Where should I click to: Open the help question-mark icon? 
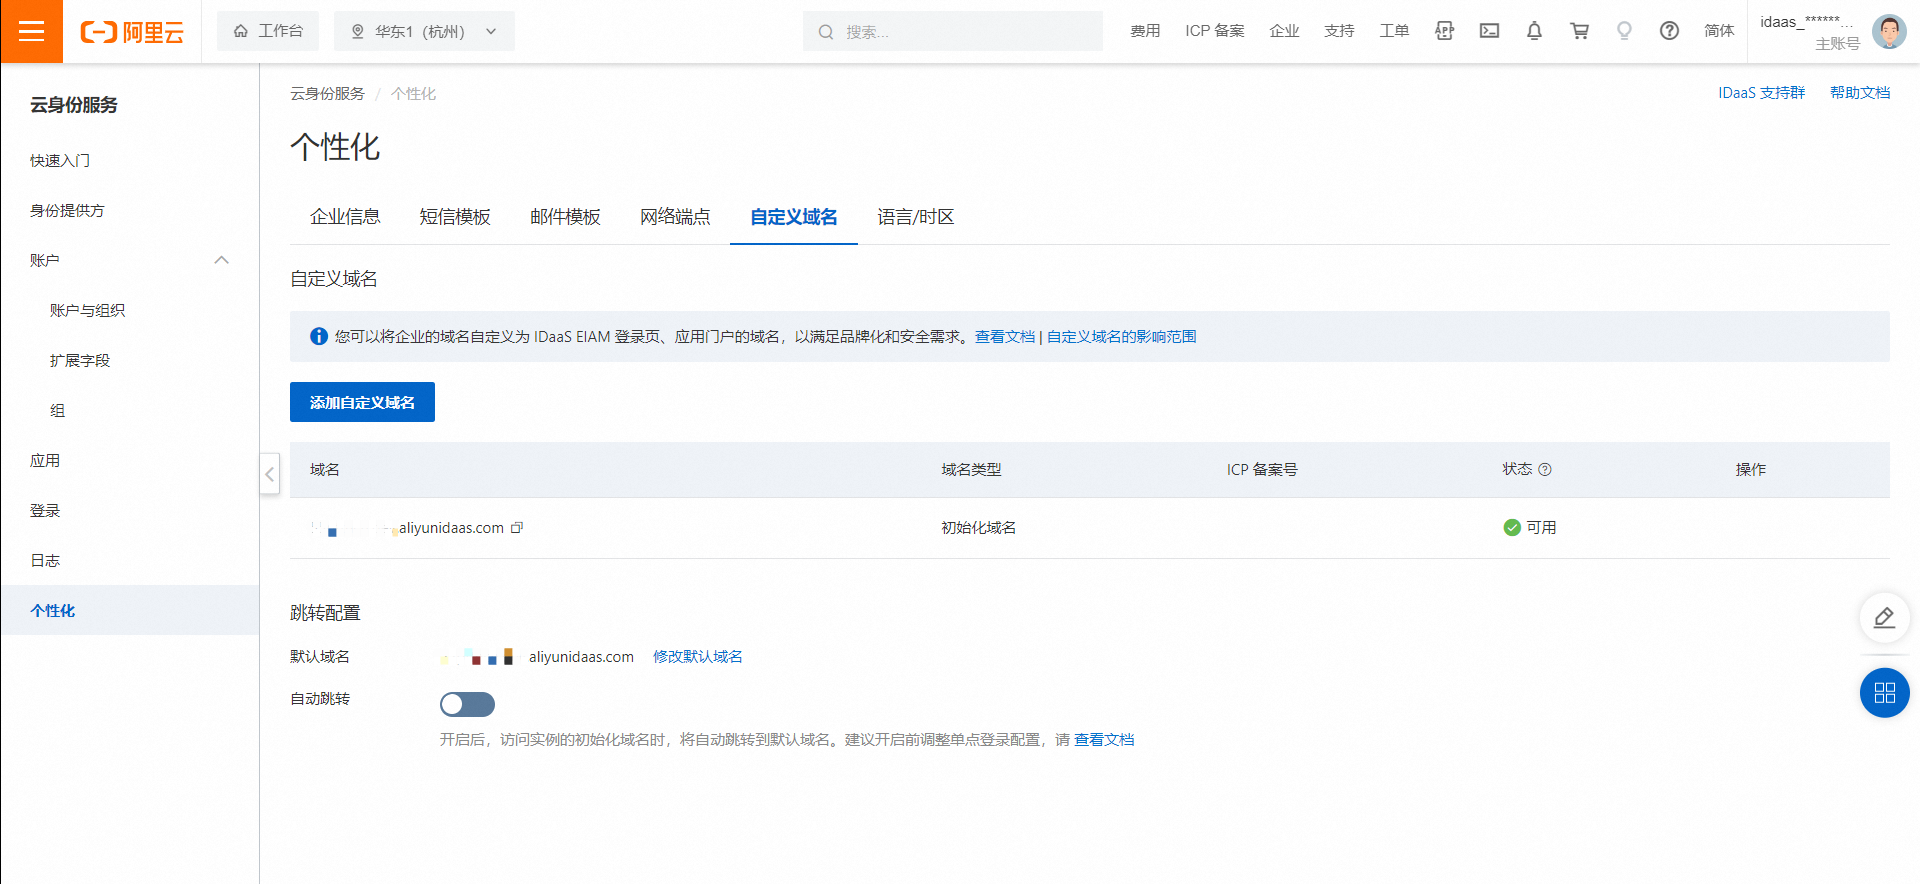(1669, 31)
